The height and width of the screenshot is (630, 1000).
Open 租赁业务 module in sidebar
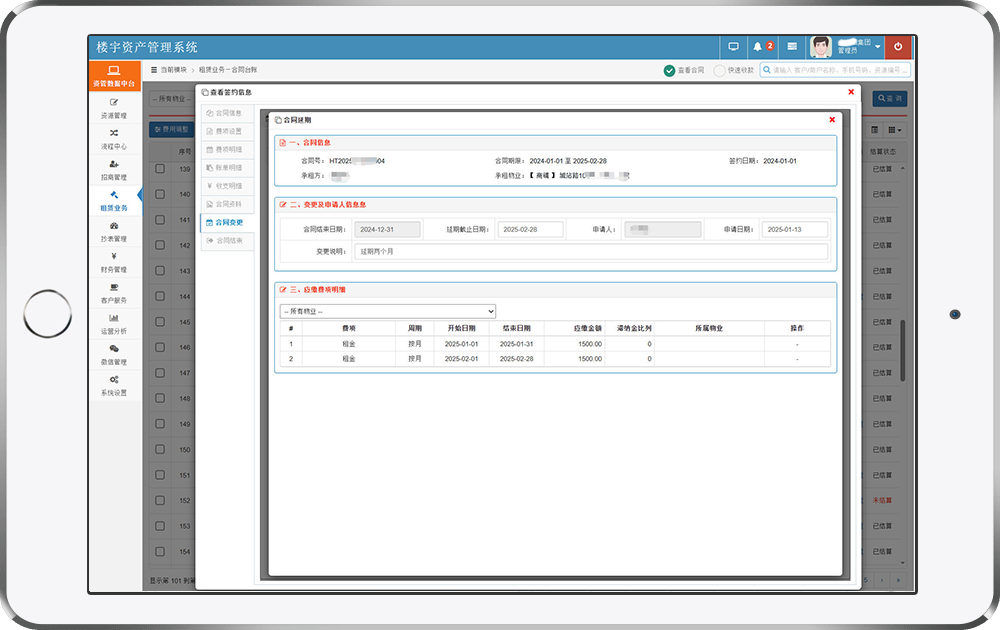pyautogui.click(x=114, y=201)
